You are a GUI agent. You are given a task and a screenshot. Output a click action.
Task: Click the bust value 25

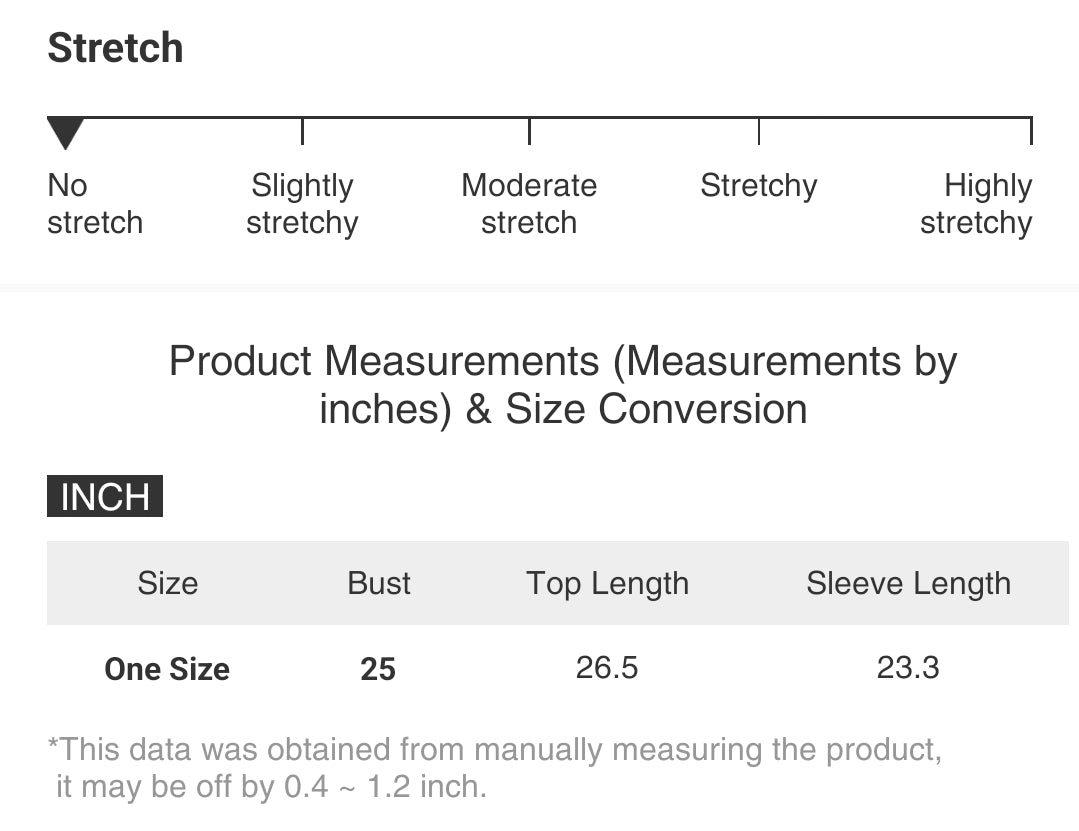378,669
